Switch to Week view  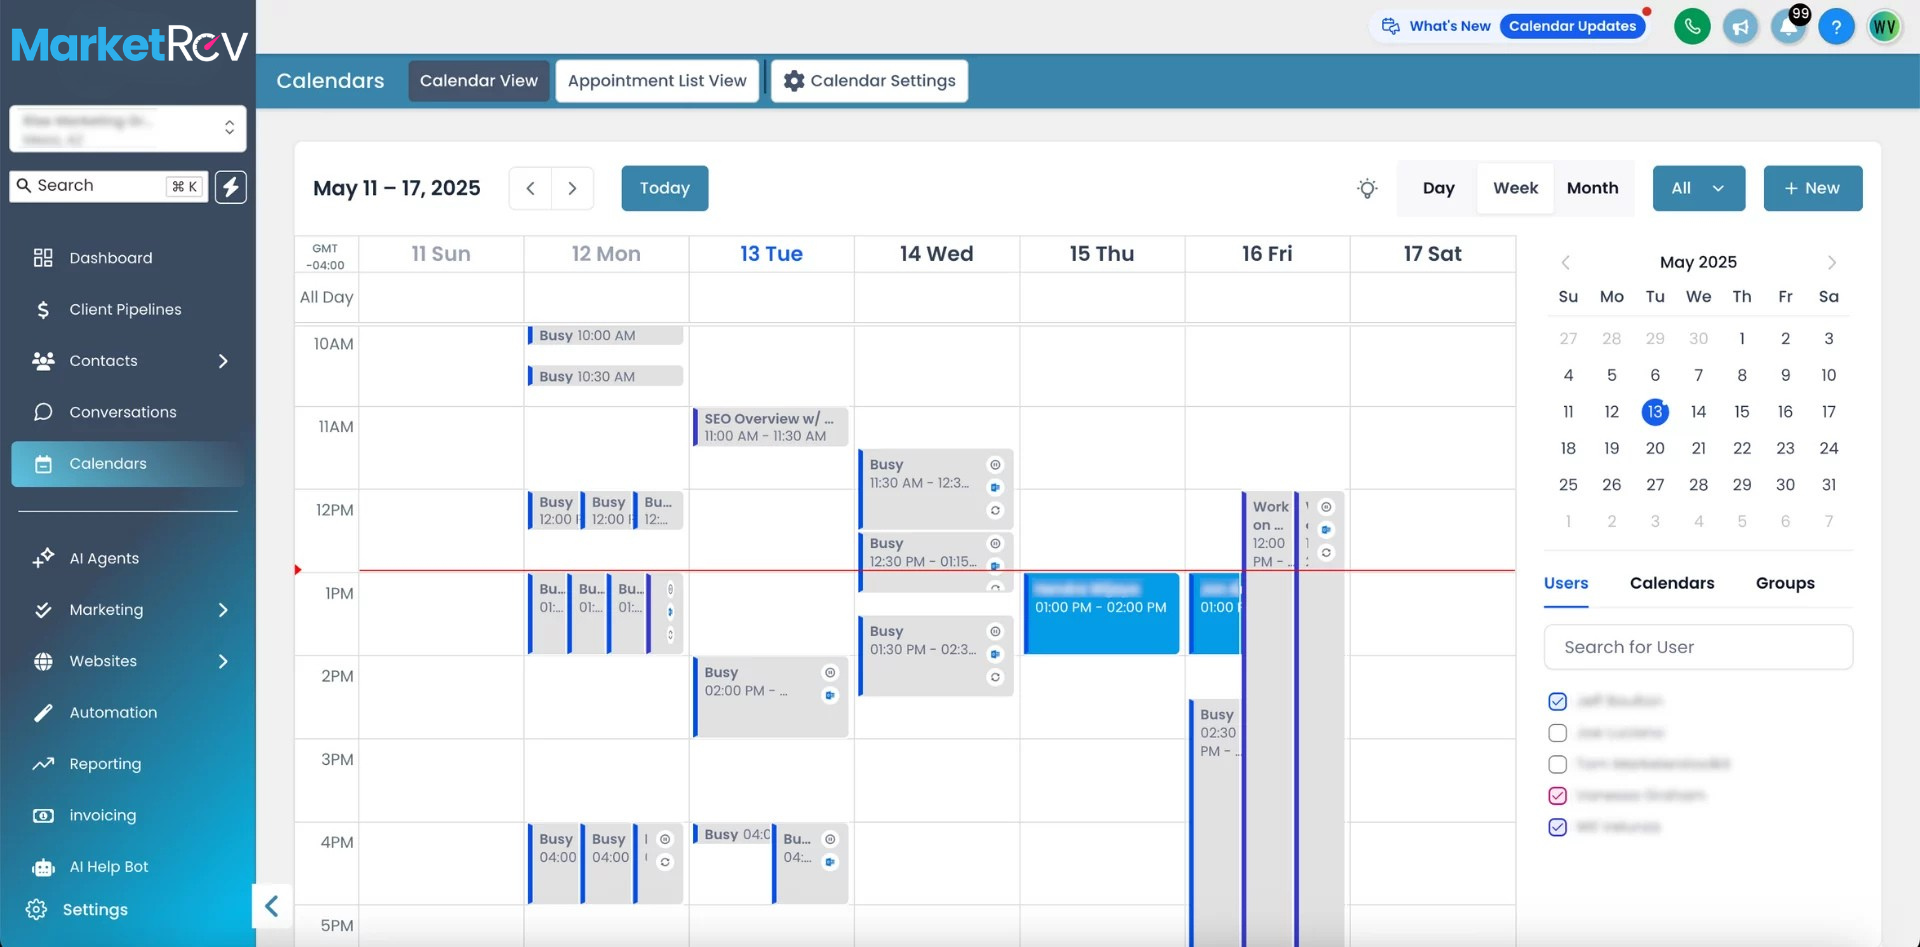click(x=1515, y=188)
